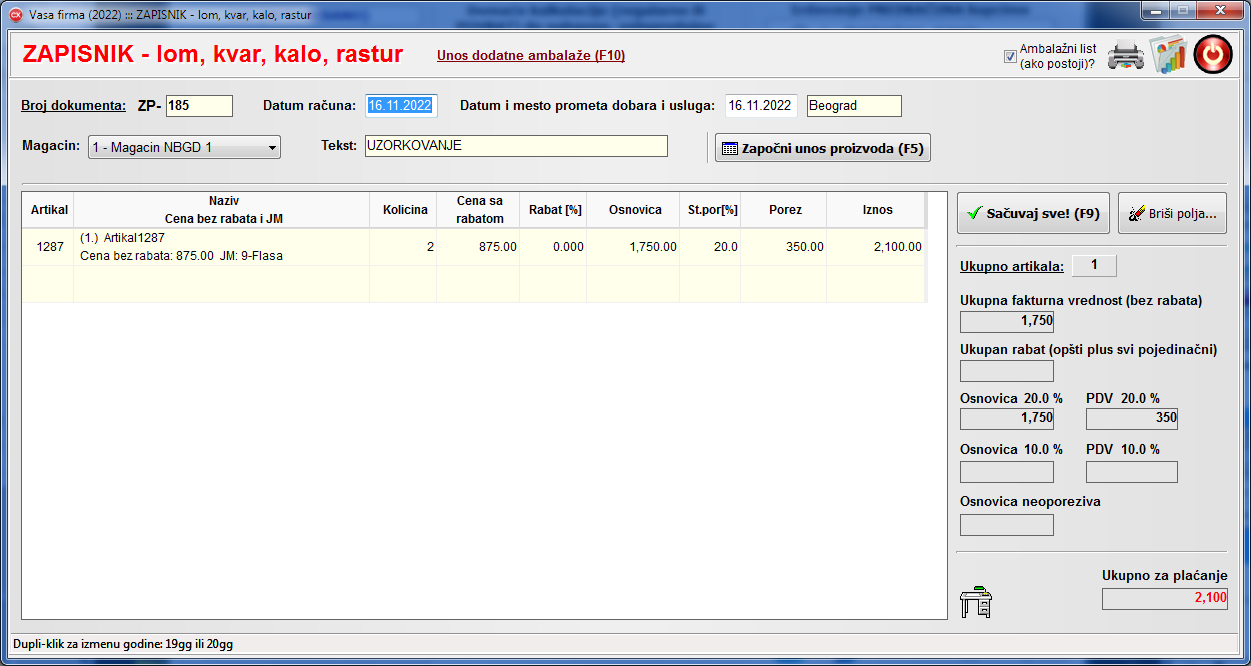This screenshot has height=666, width=1251.
Task: Click the Ukupno za plaćanje field 2,100
Action: [1165, 599]
